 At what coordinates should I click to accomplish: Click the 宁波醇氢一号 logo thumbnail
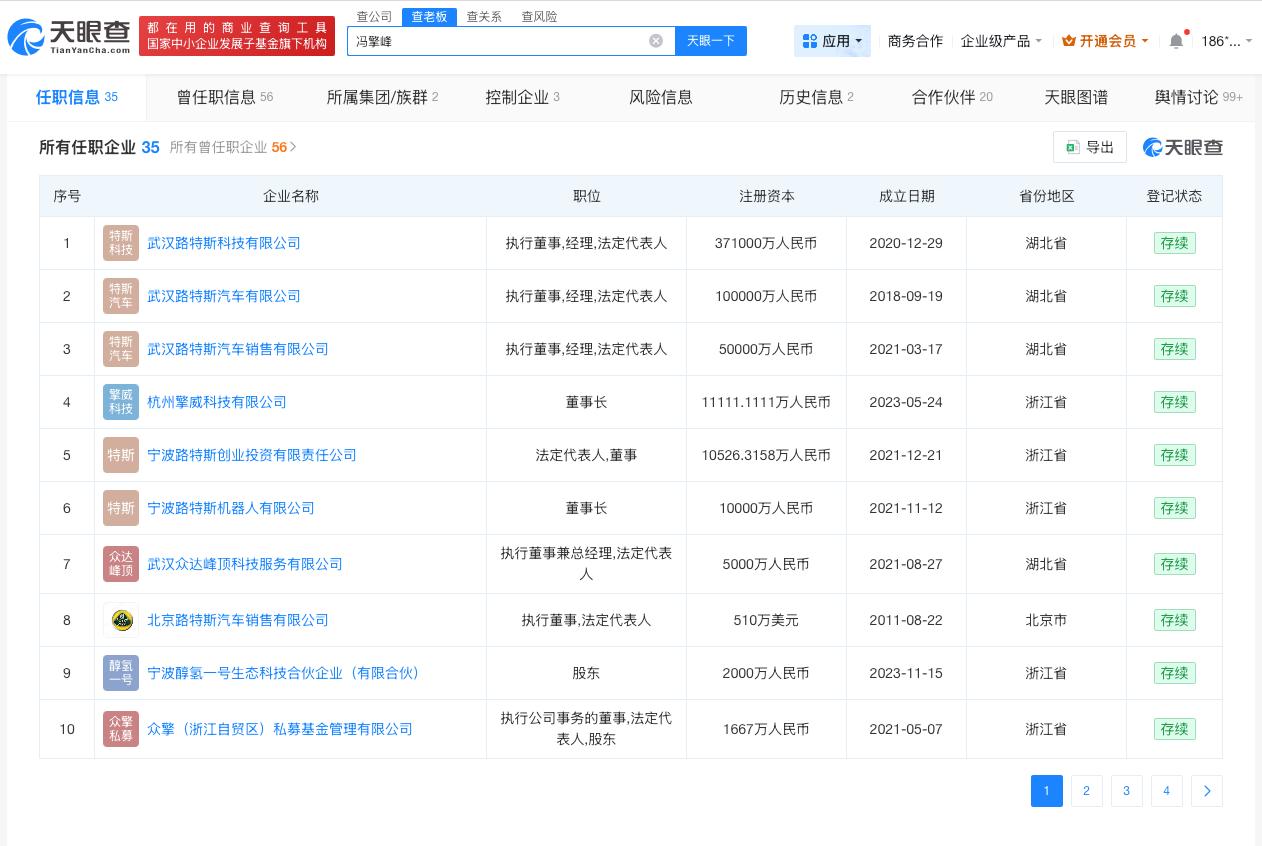pos(121,673)
